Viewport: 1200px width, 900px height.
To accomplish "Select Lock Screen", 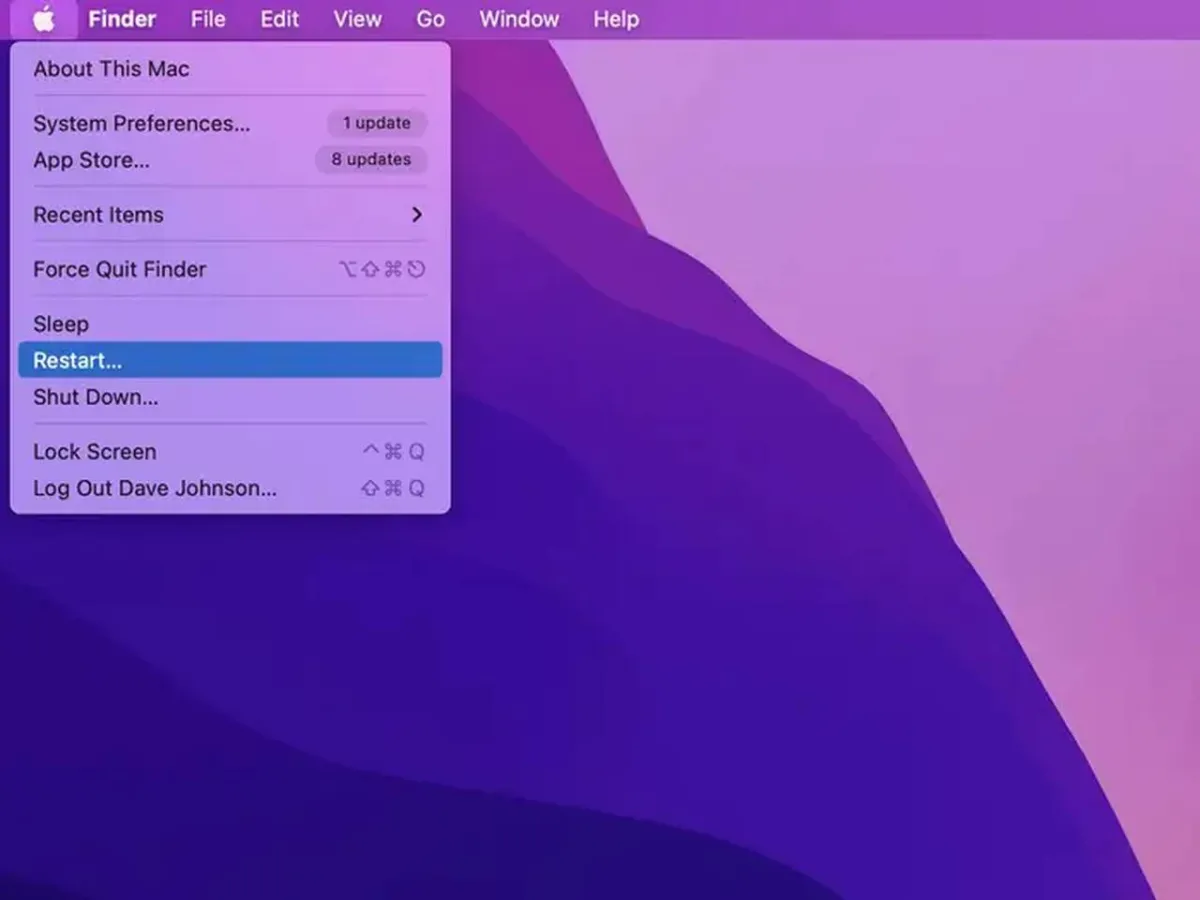I will click(94, 452).
